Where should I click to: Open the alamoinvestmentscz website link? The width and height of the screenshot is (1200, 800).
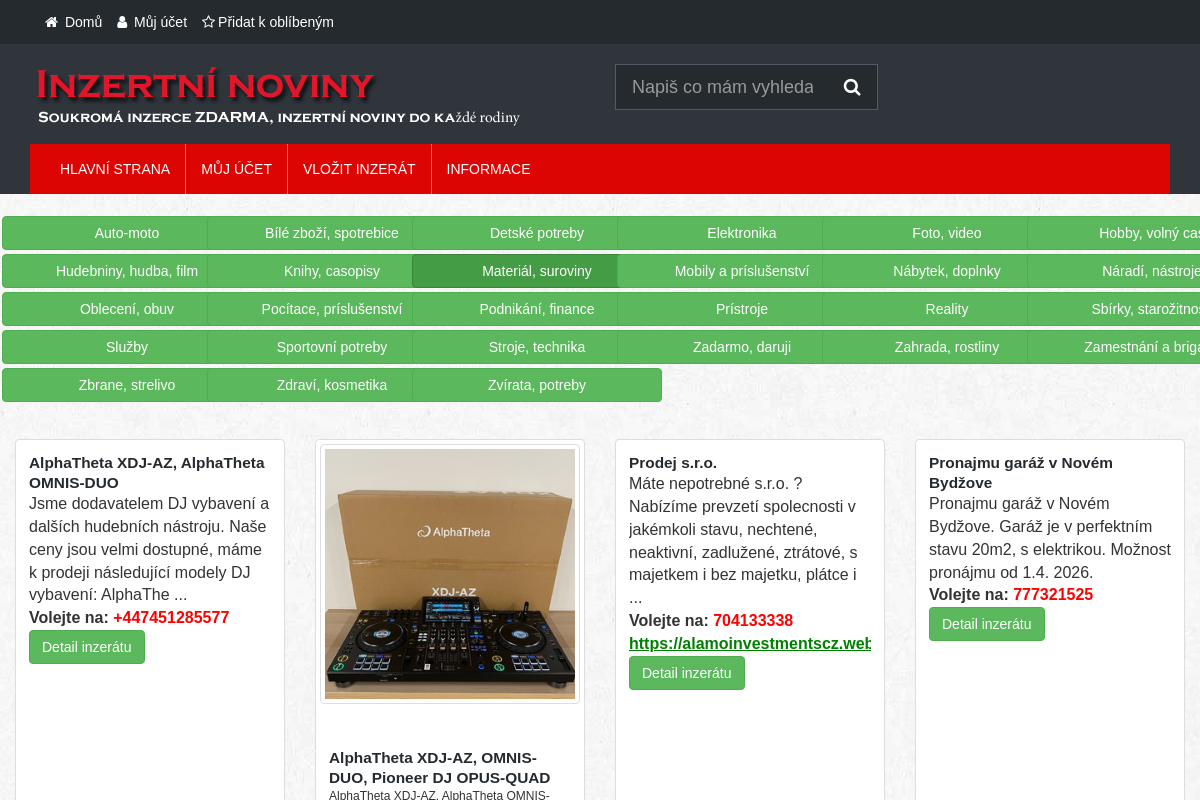tap(750, 643)
